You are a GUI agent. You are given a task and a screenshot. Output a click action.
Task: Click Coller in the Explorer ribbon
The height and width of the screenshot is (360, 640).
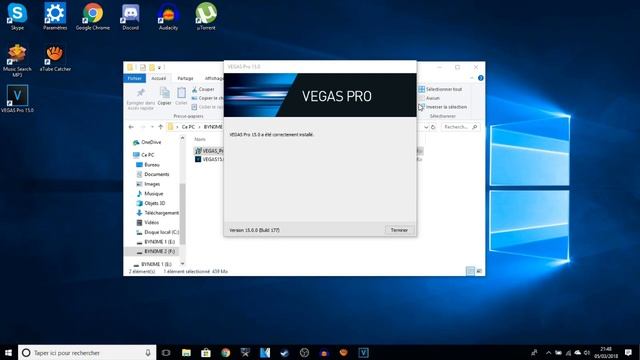[181, 96]
